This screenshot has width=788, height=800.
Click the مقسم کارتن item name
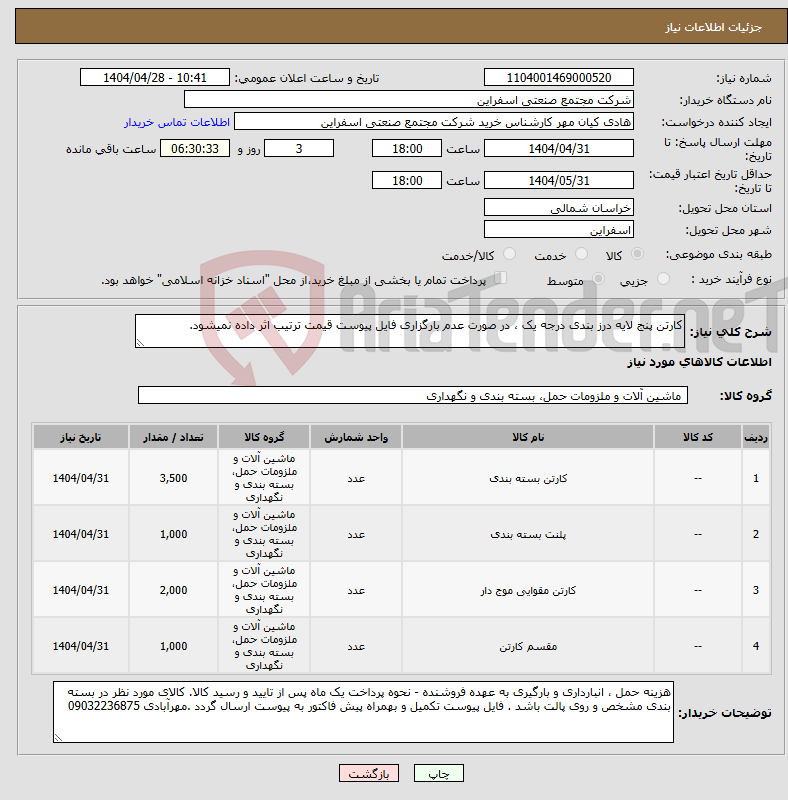(x=528, y=646)
